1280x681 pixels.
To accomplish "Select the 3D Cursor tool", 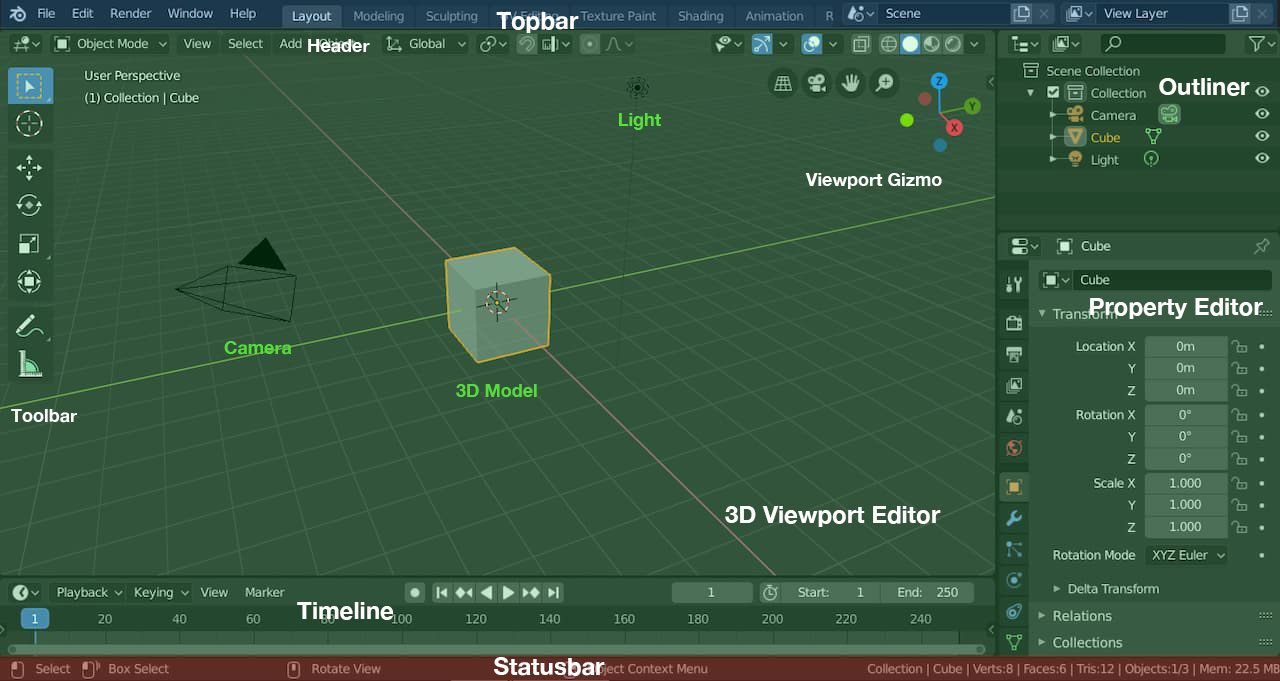I will coord(29,124).
